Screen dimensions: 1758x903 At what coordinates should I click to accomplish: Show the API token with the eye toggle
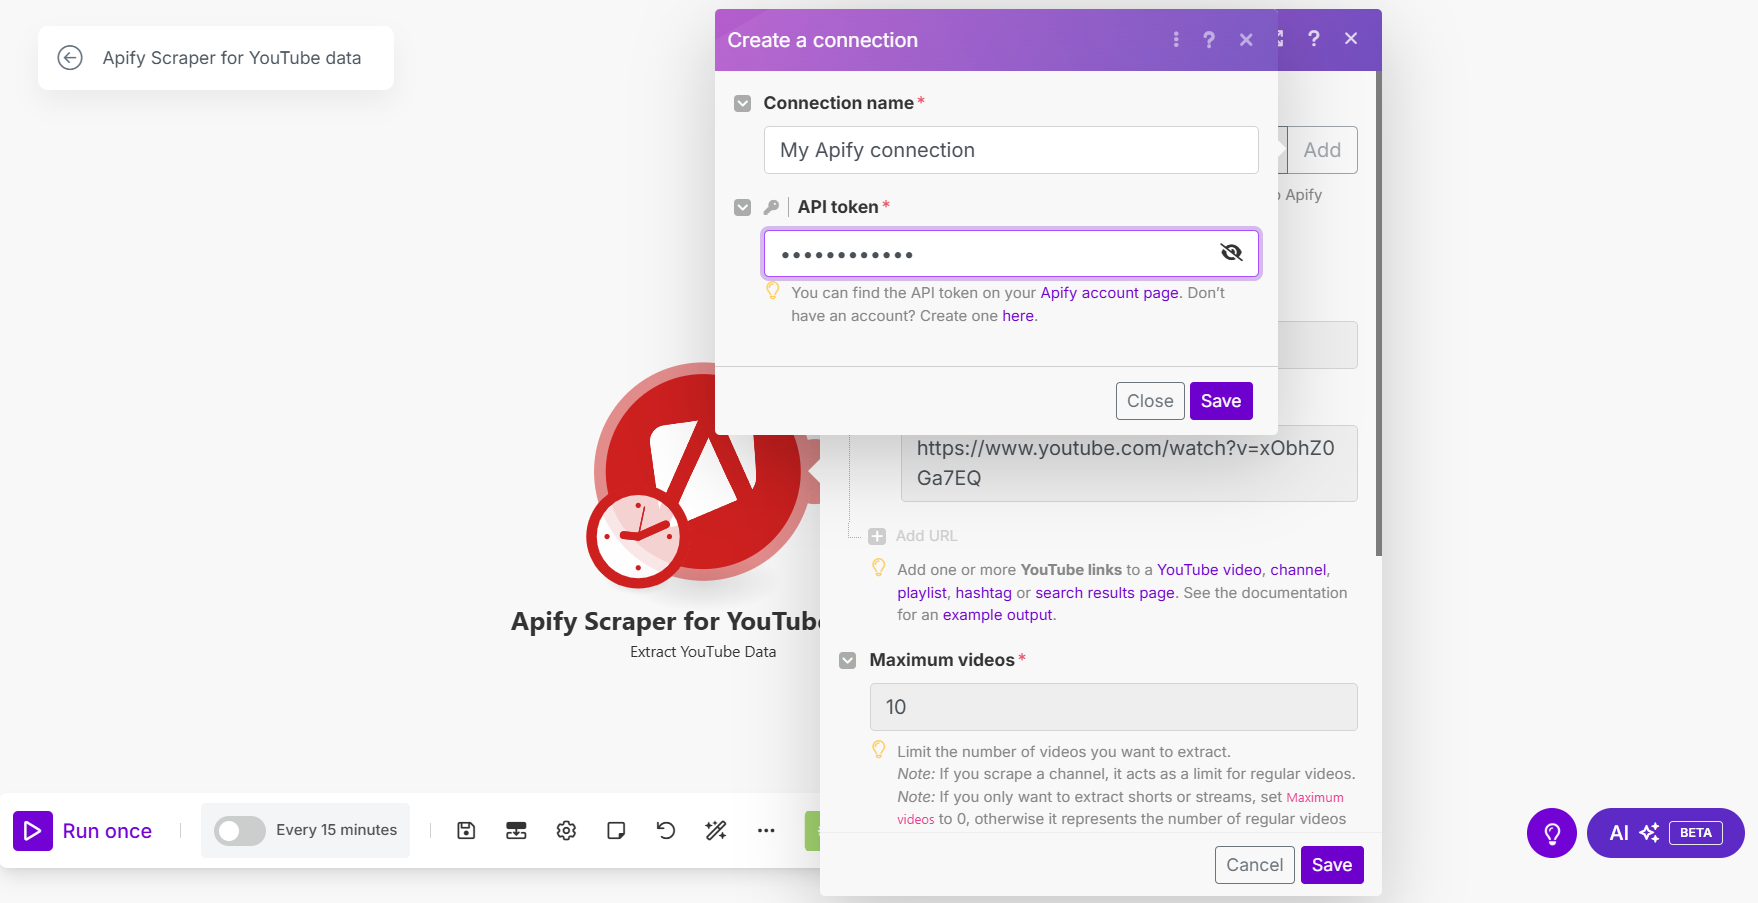click(x=1231, y=252)
